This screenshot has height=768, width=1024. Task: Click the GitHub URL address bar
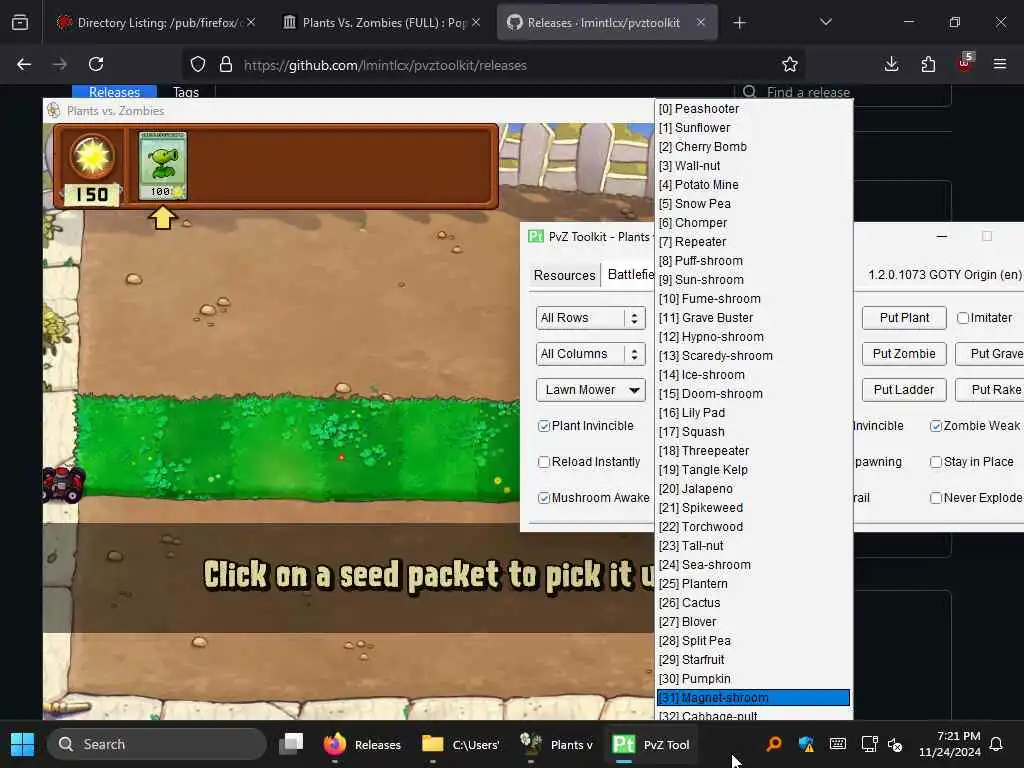coord(493,65)
